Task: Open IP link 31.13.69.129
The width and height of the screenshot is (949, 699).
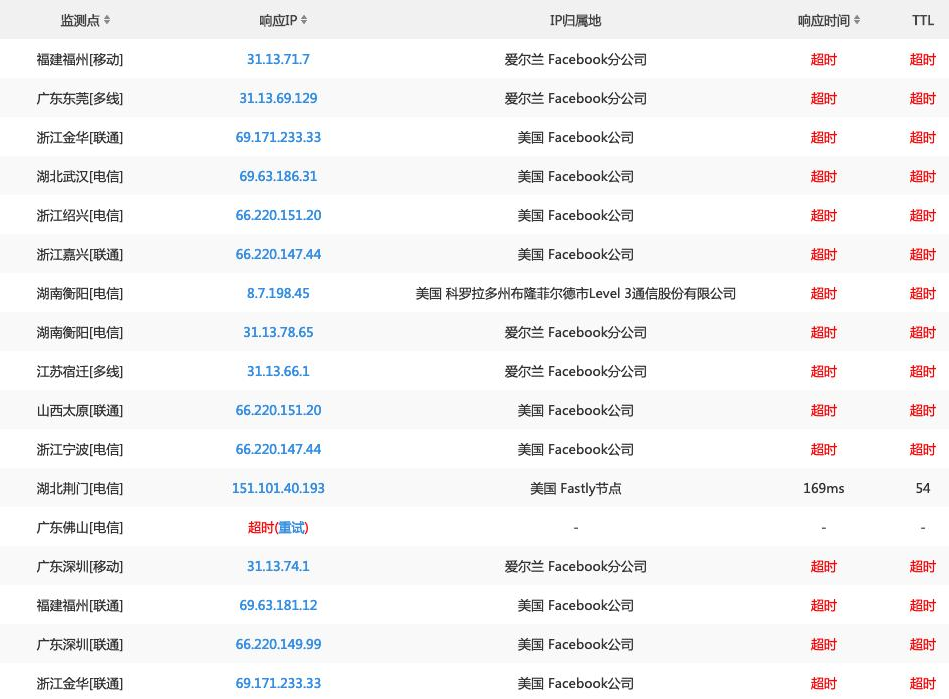Action: pos(278,98)
